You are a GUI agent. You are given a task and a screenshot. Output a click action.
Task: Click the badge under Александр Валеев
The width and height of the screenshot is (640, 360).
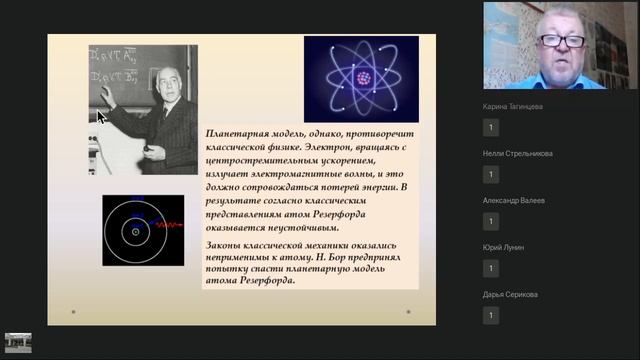click(491, 222)
